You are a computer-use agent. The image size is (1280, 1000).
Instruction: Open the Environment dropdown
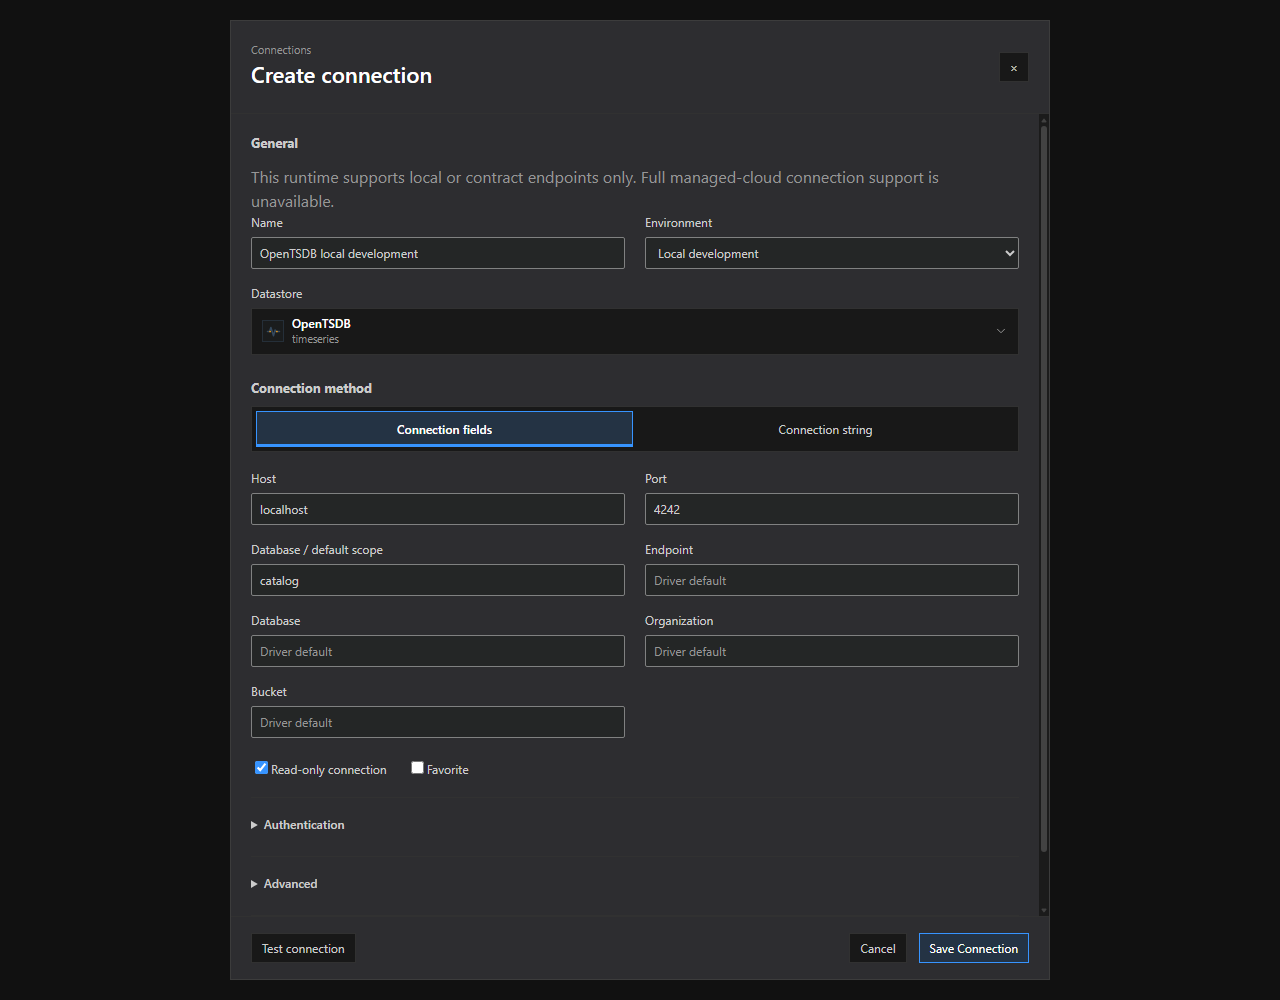pyautogui.click(x=831, y=253)
